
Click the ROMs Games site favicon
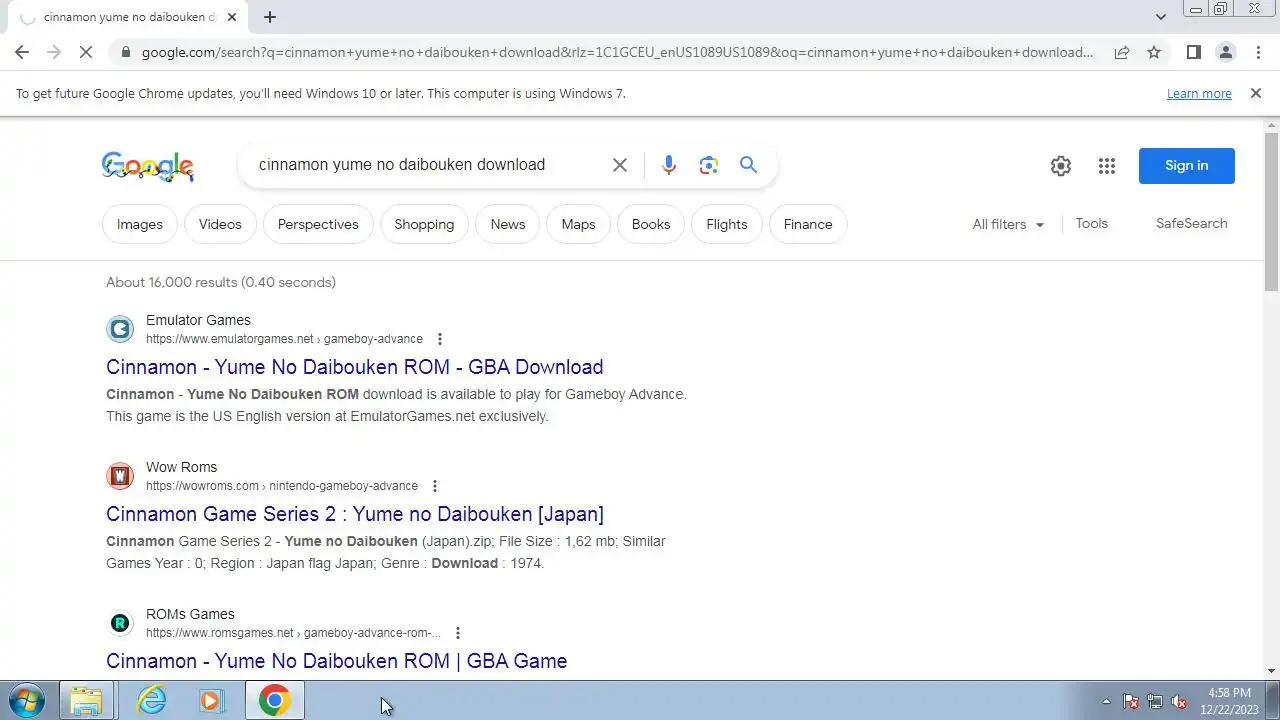(120, 623)
